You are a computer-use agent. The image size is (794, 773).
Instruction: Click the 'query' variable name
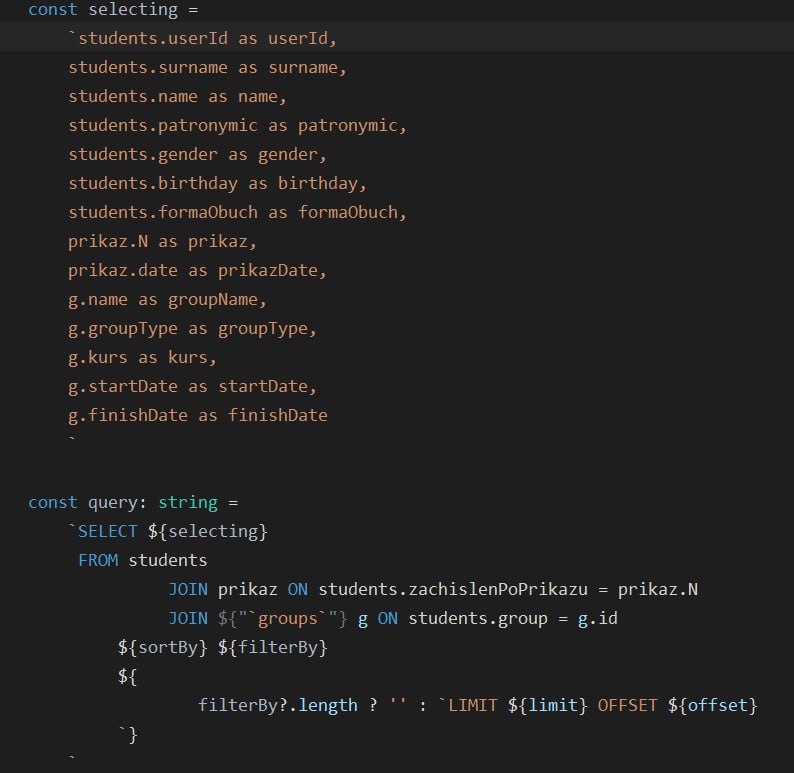point(113,502)
